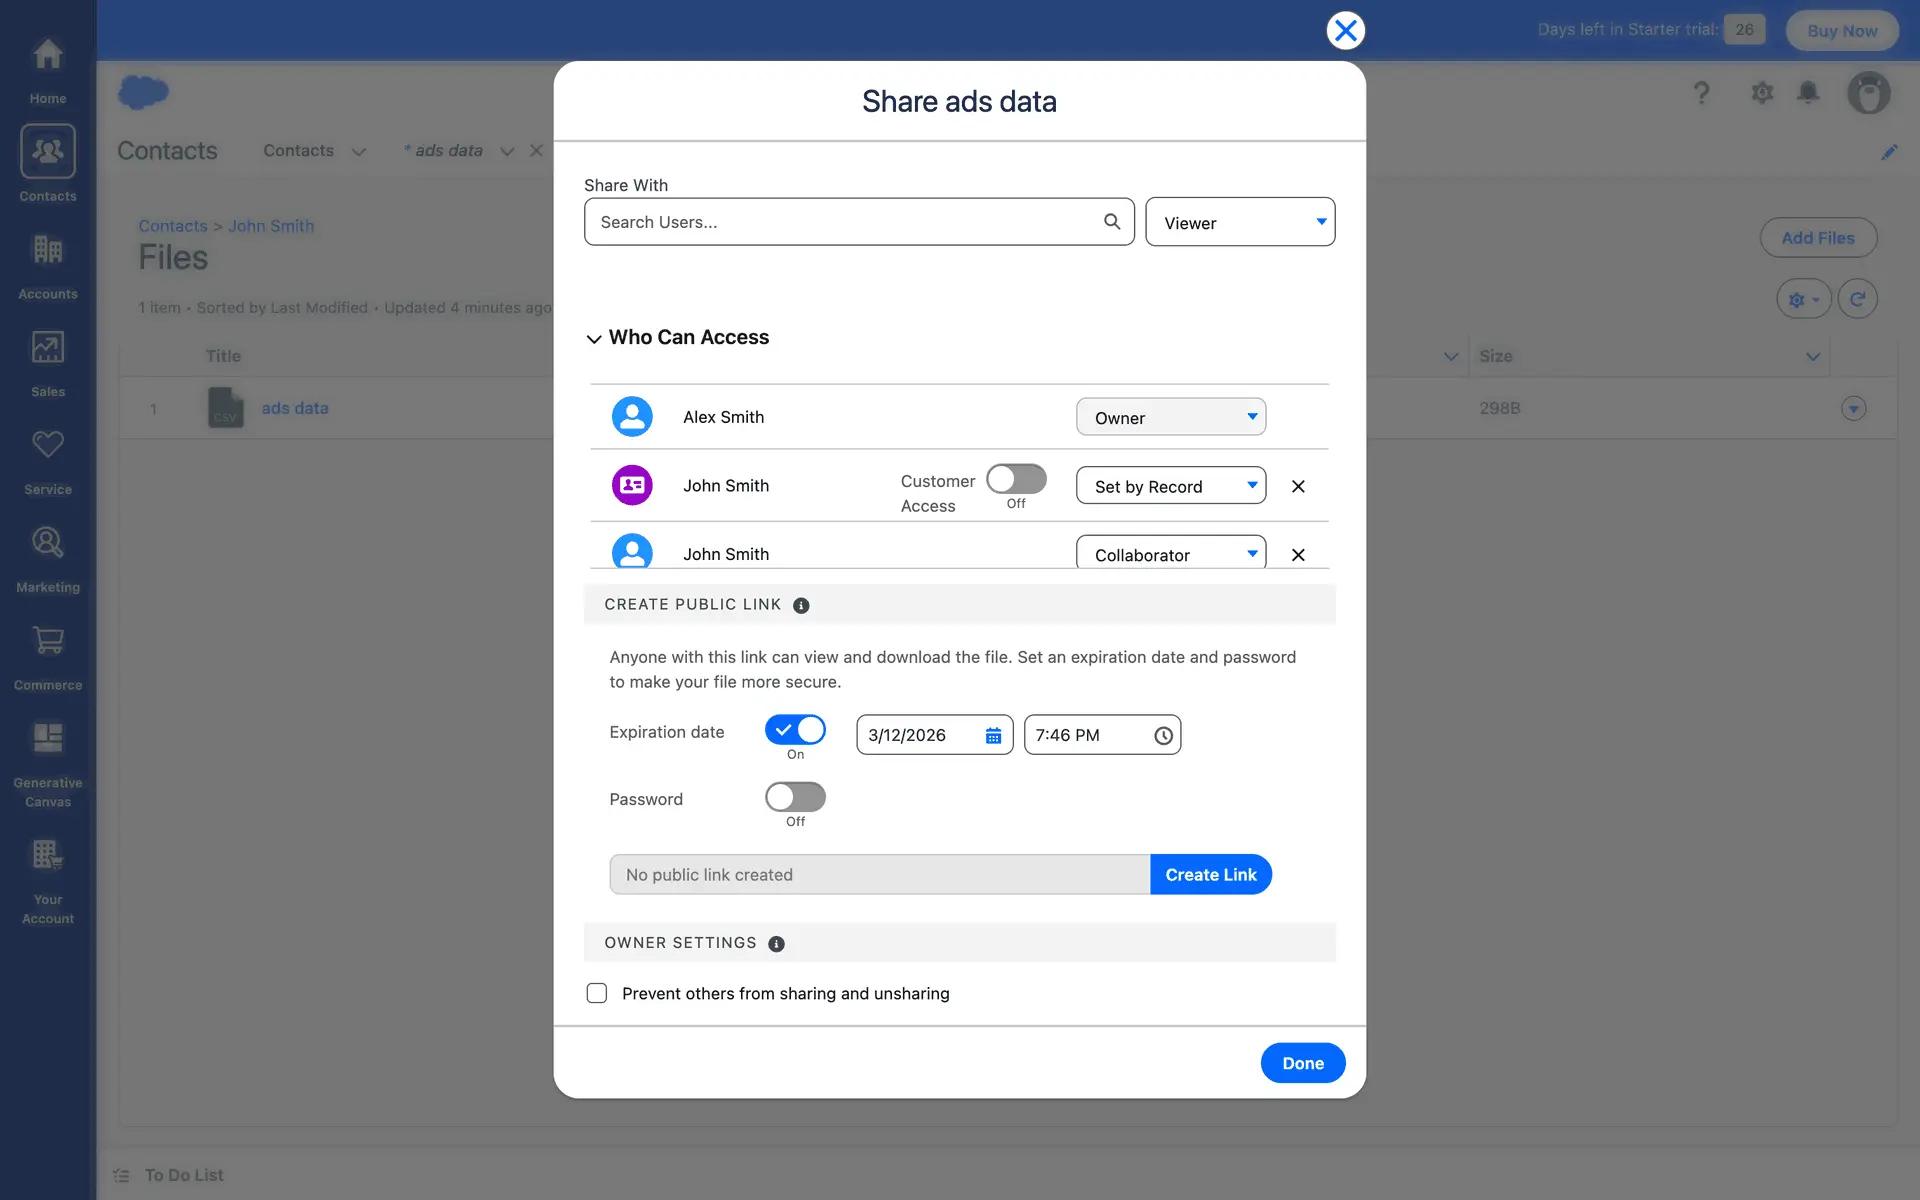Open the Viewer permission dropdown
Image resolution: width=1920 pixels, height=1200 pixels.
pyautogui.click(x=1240, y=223)
